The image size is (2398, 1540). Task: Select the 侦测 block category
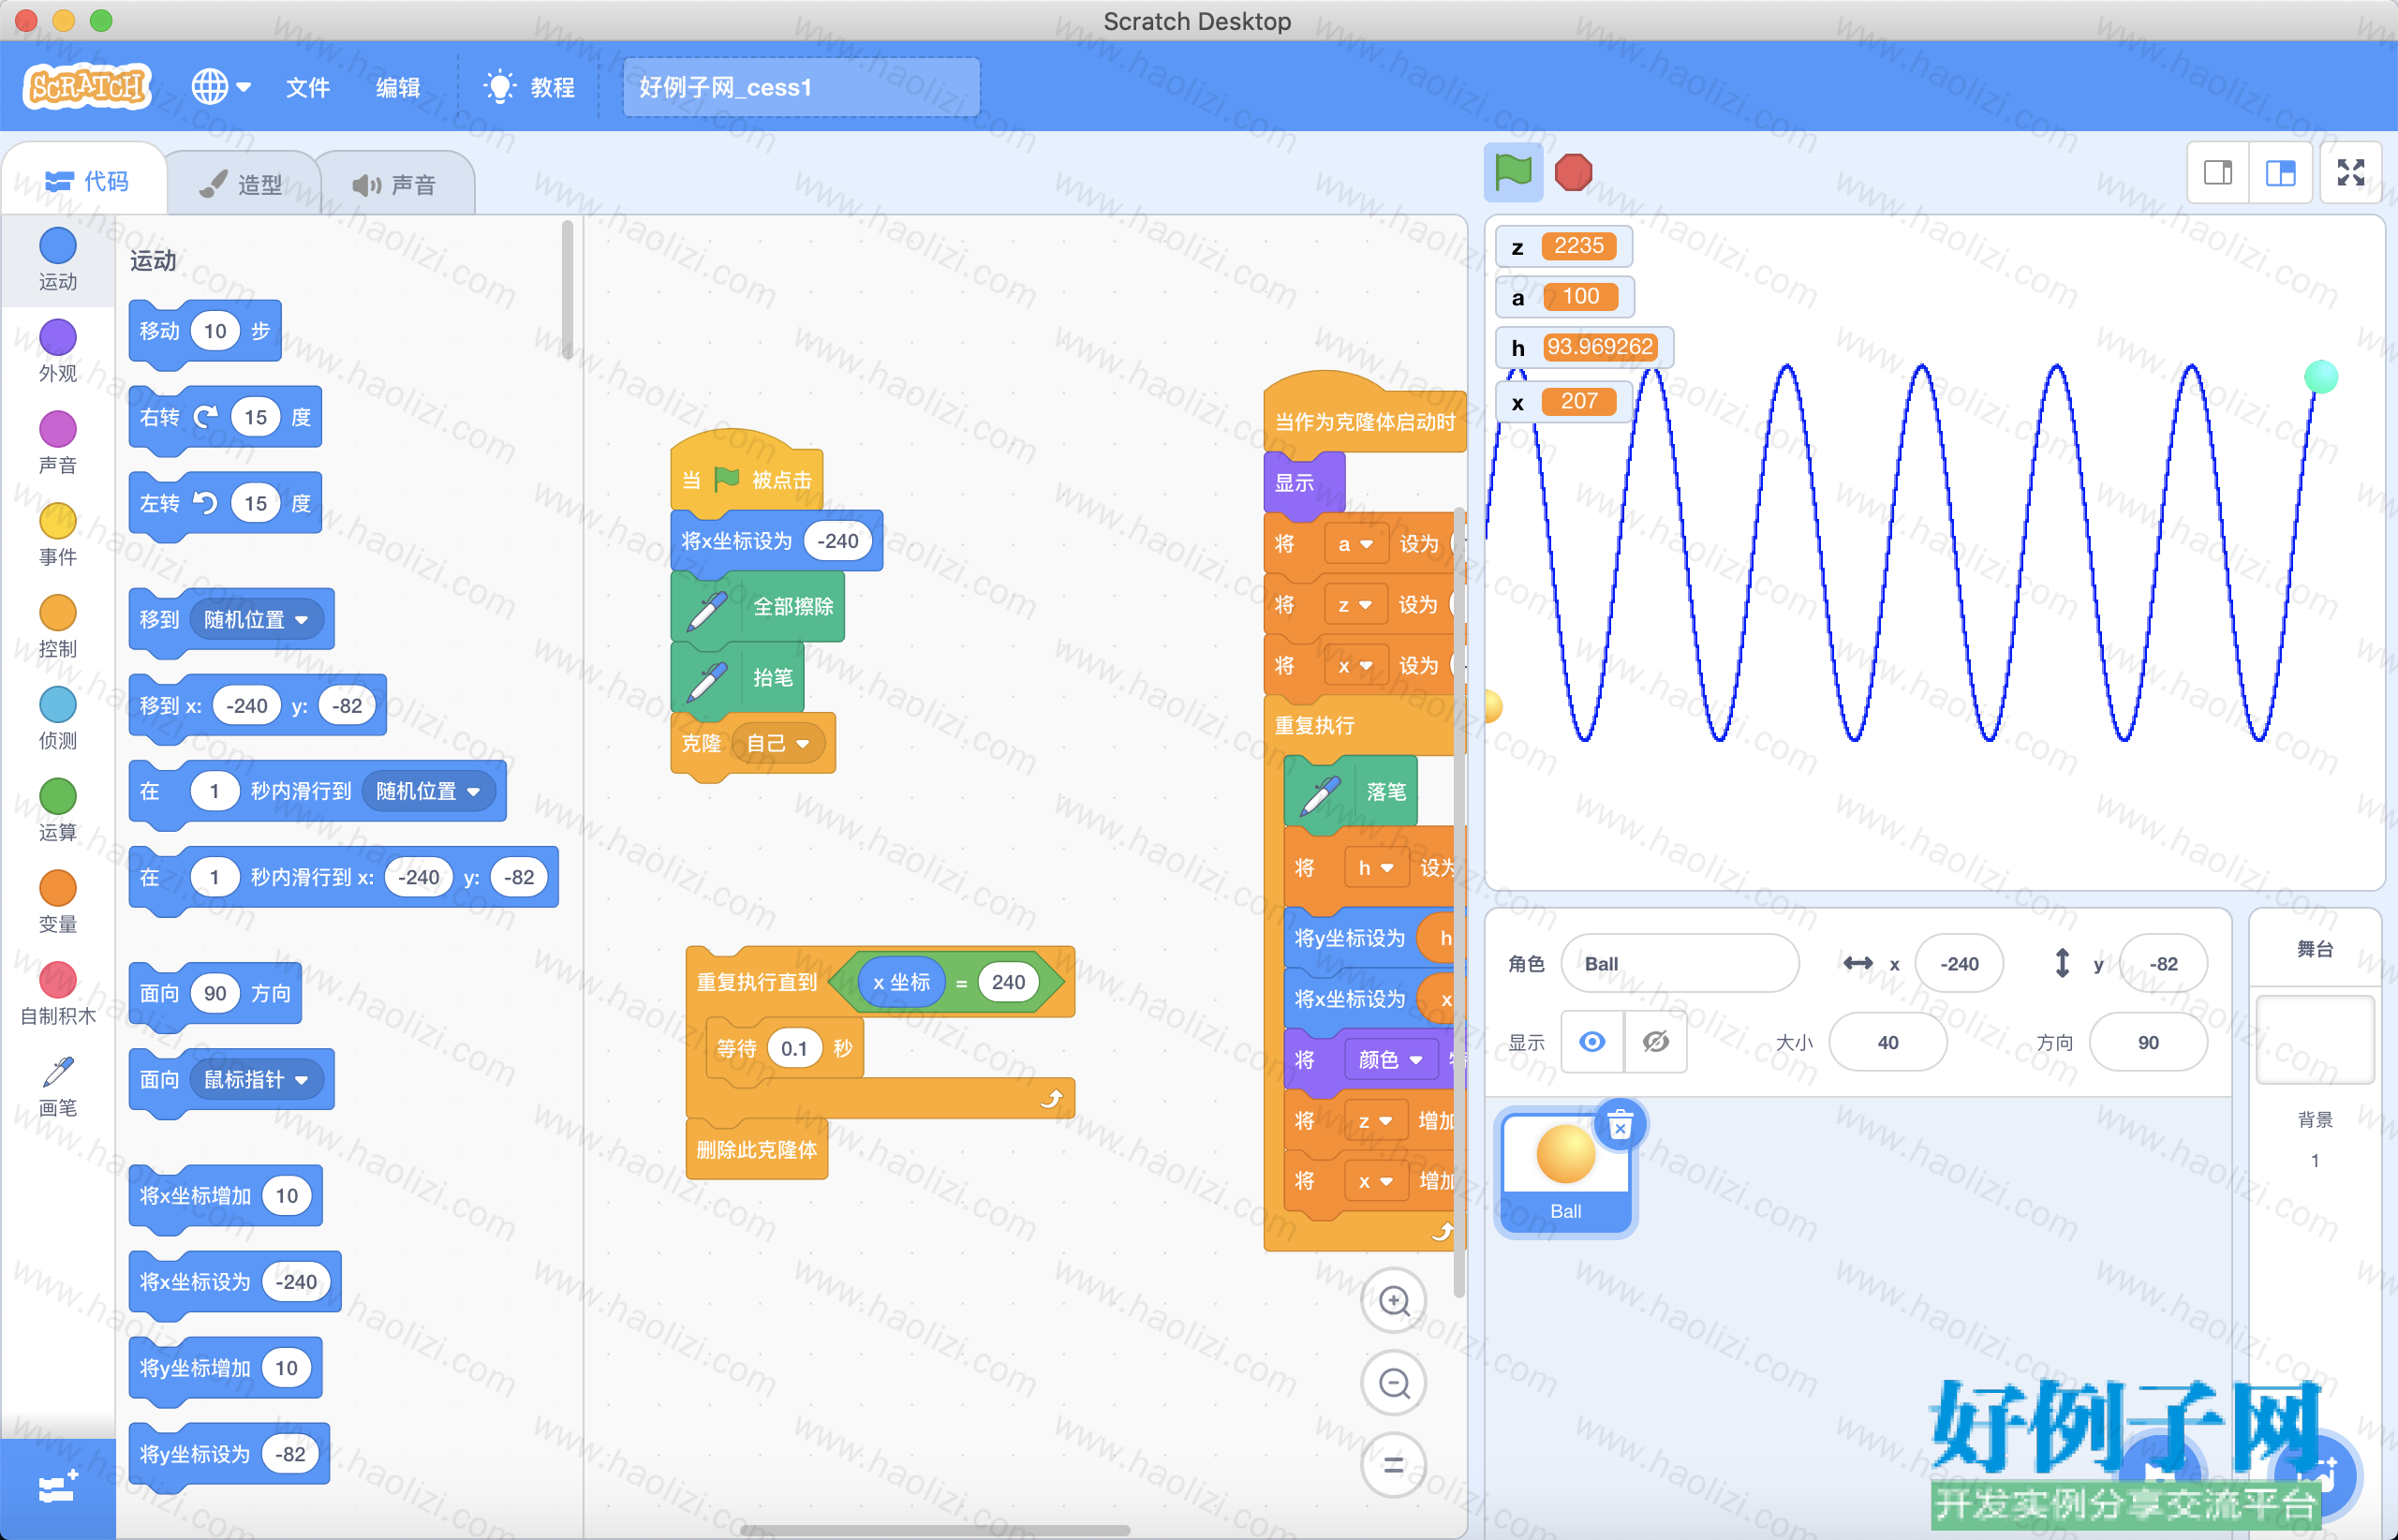coord(57,719)
